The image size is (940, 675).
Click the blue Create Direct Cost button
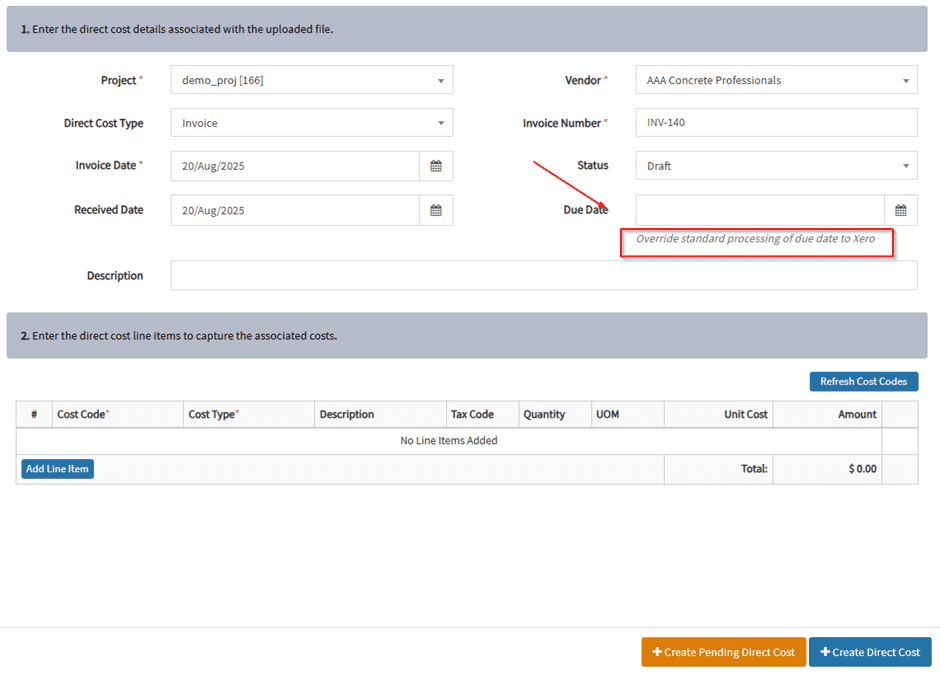pyautogui.click(x=870, y=652)
